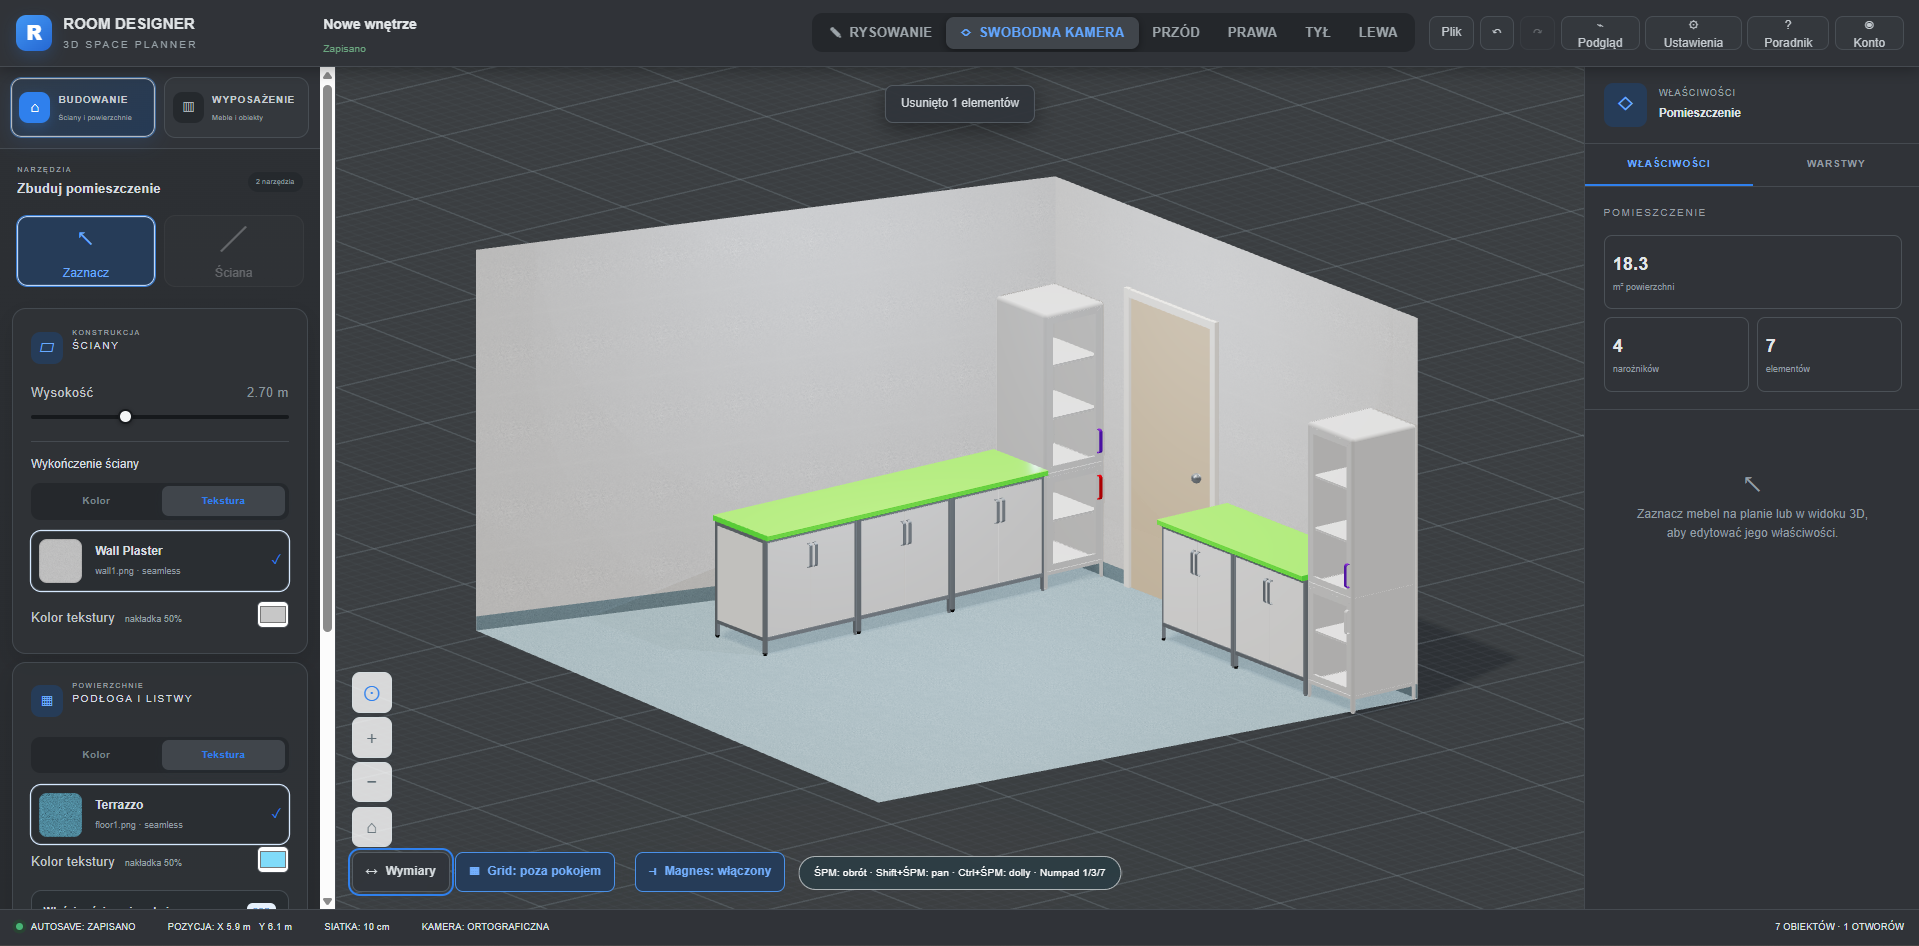Open the Plik file menu

(x=1451, y=32)
